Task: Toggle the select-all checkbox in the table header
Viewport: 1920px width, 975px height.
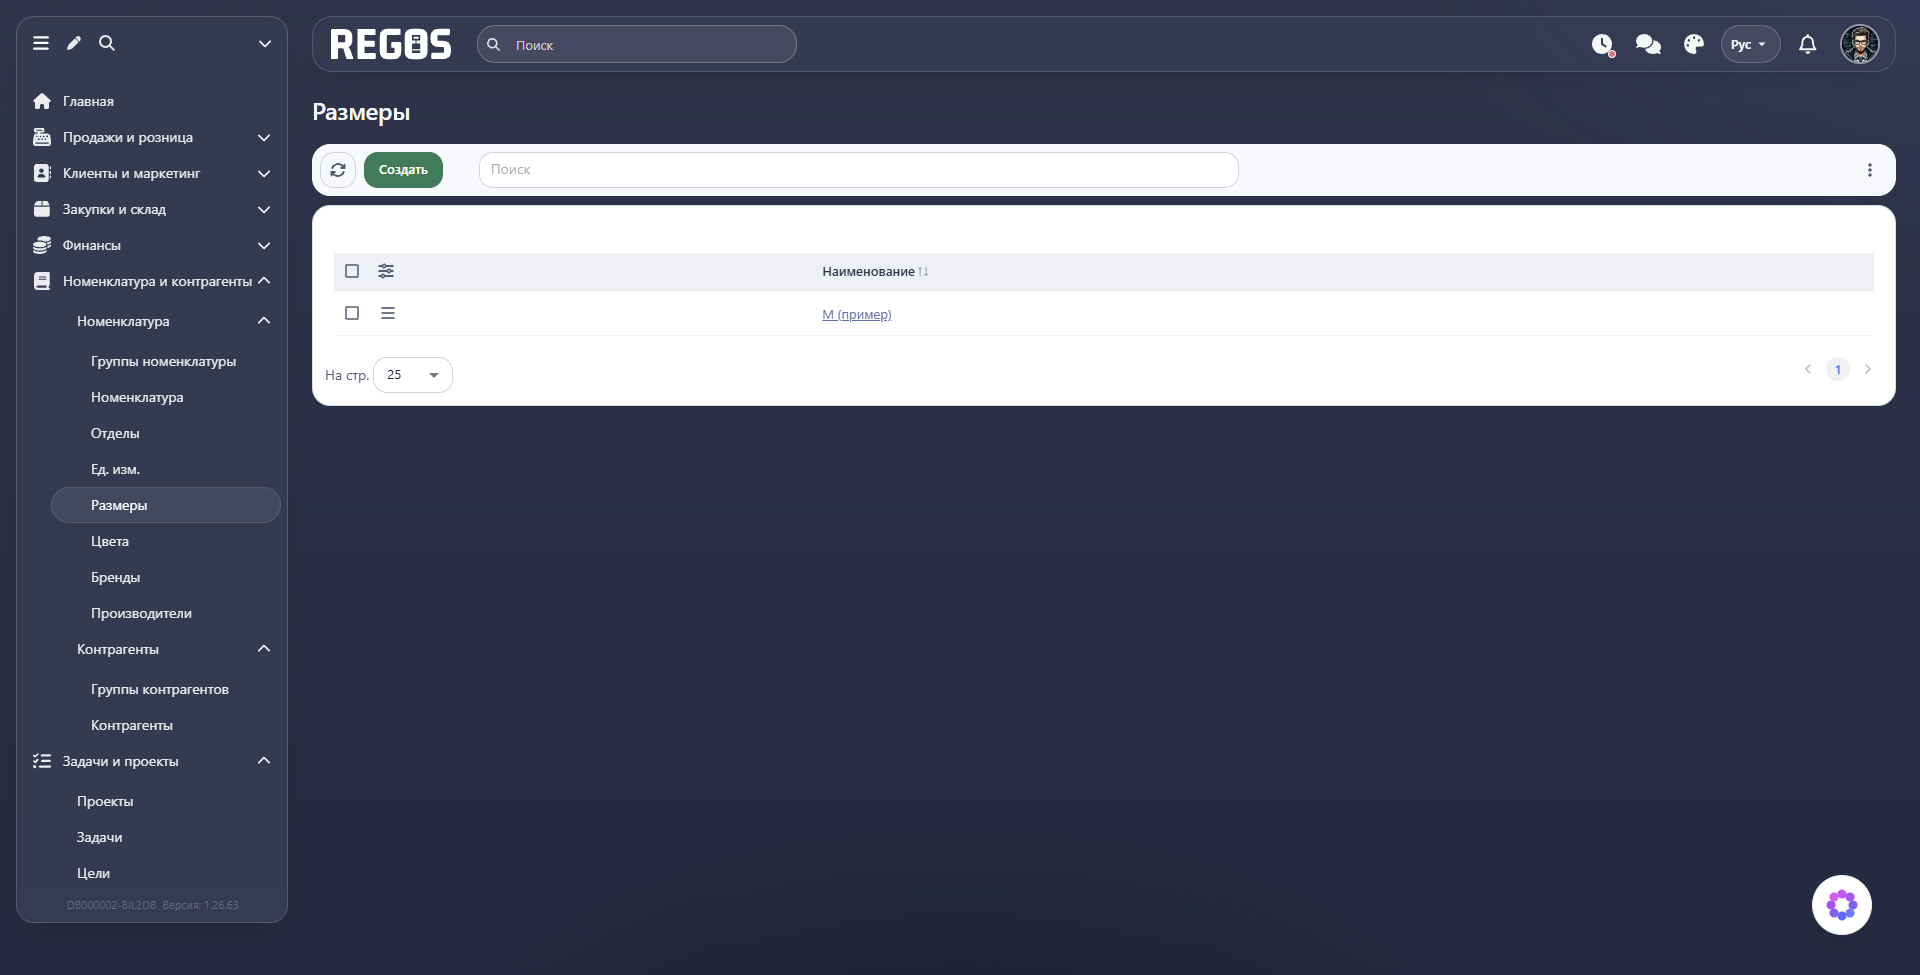Action: point(352,271)
